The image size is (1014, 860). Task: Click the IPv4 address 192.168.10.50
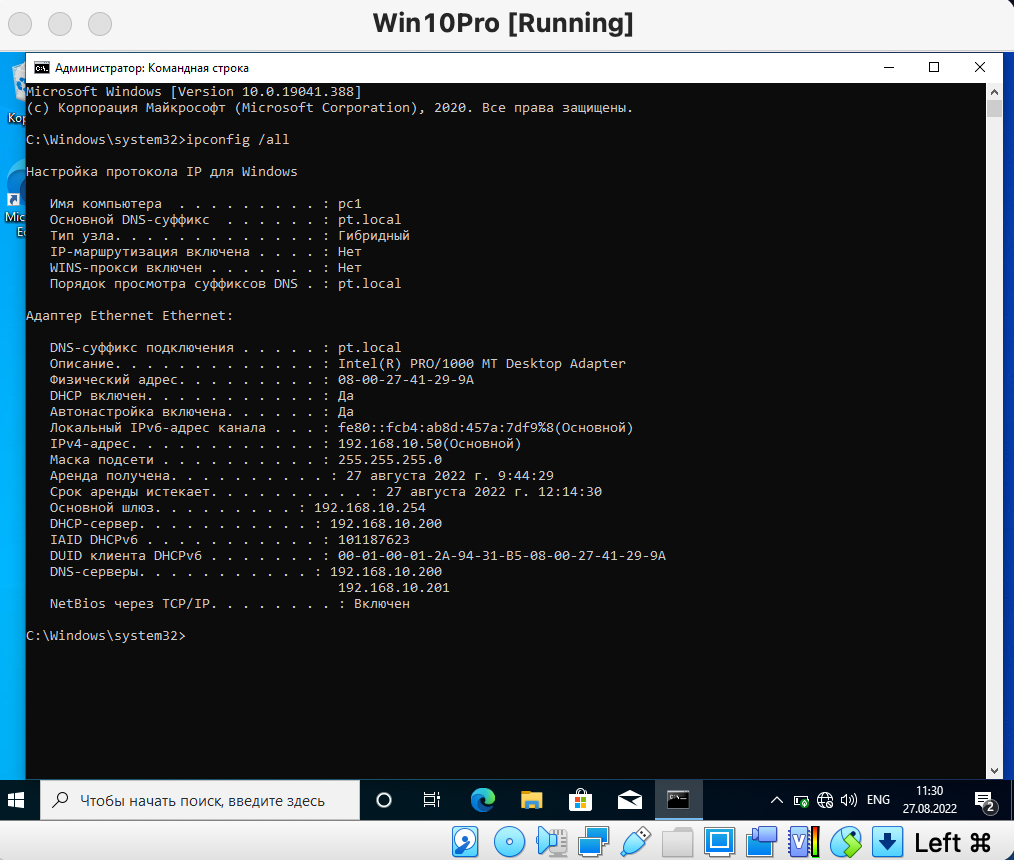(x=390, y=444)
